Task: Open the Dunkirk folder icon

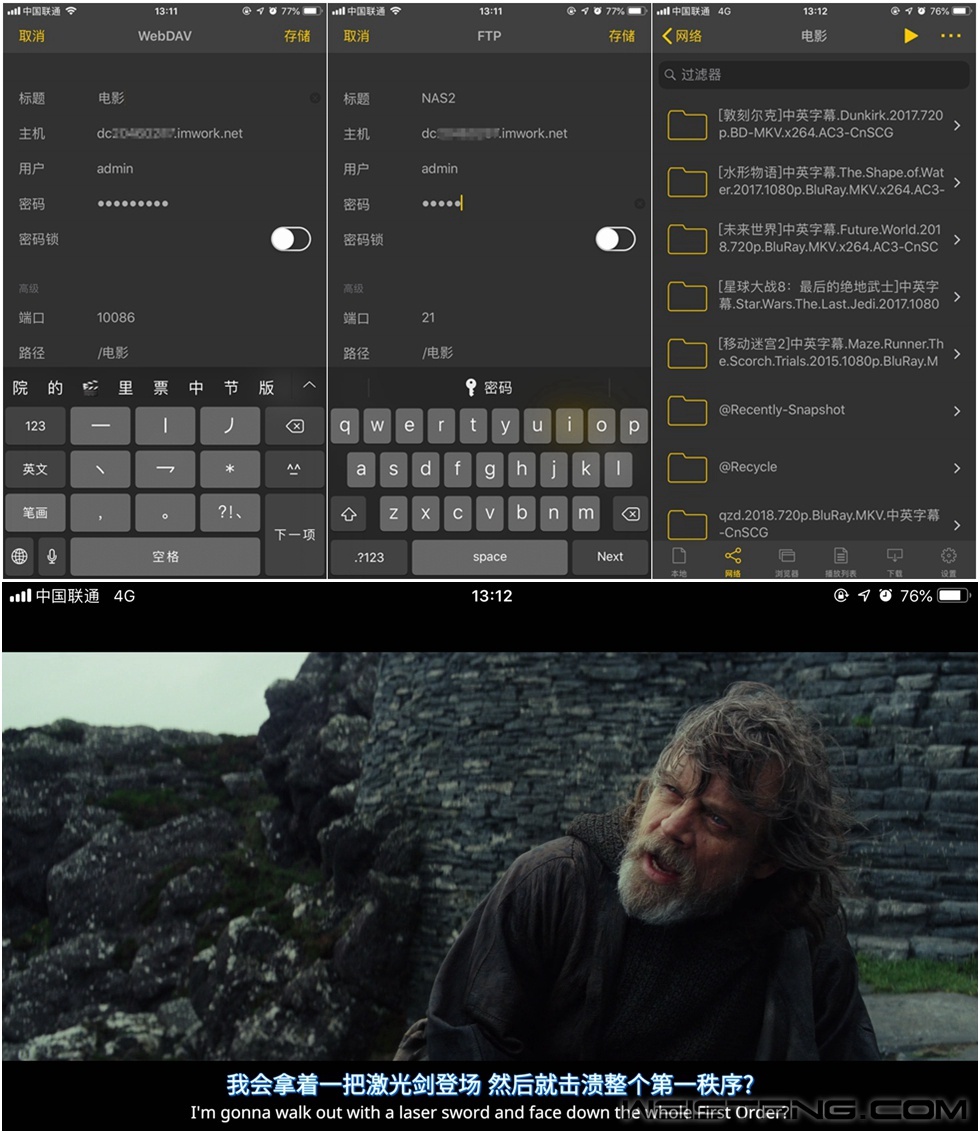Action: pos(687,125)
